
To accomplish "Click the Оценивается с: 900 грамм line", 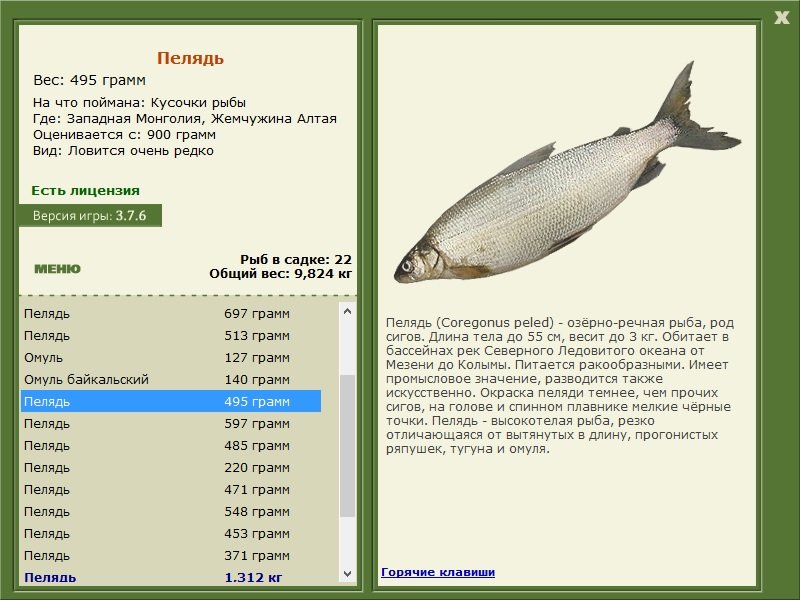I will pos(124,135).
